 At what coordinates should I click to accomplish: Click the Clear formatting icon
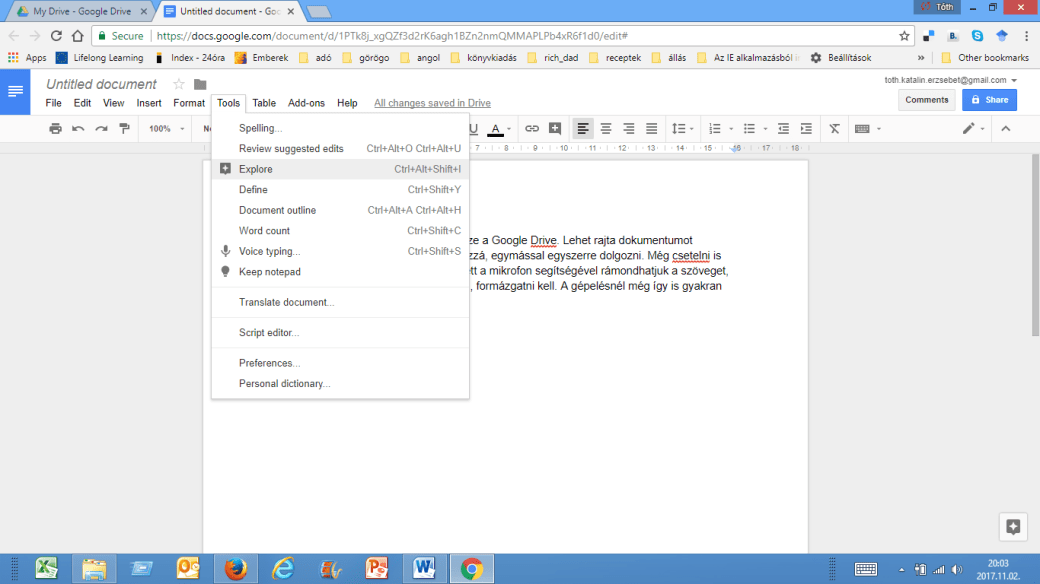point(834,129)
